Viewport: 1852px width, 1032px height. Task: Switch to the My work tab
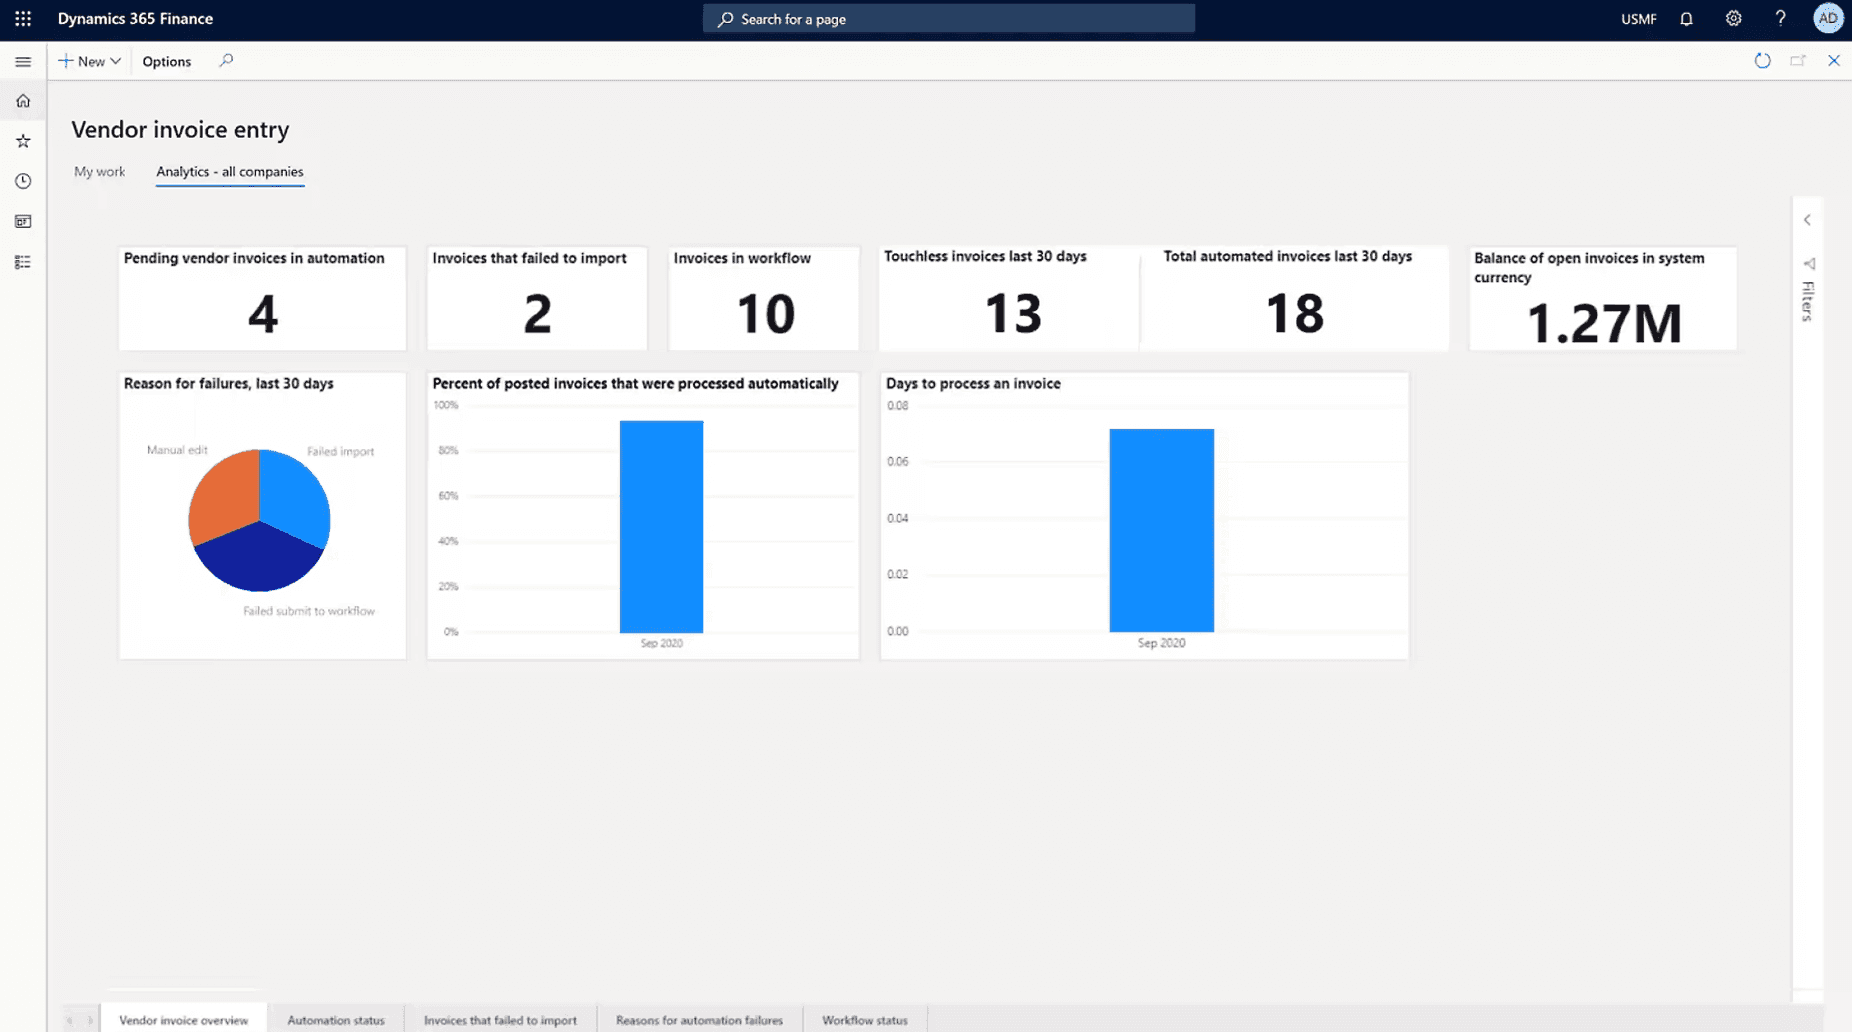(x=99, y=171)
